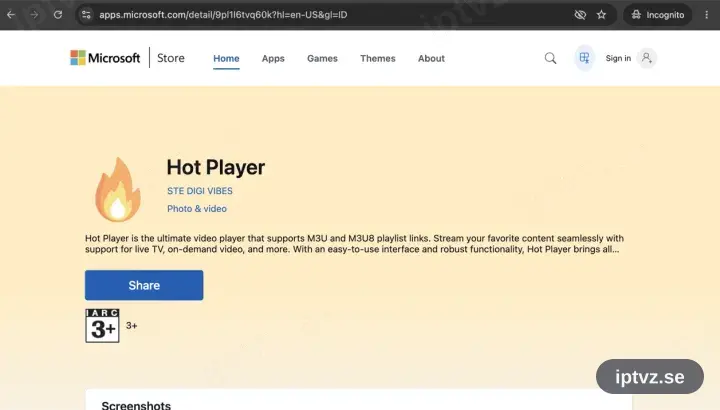This screenshot has height=410, width=720.
Task: Open site information icon in address bar
Action: (x=86, y=15)
